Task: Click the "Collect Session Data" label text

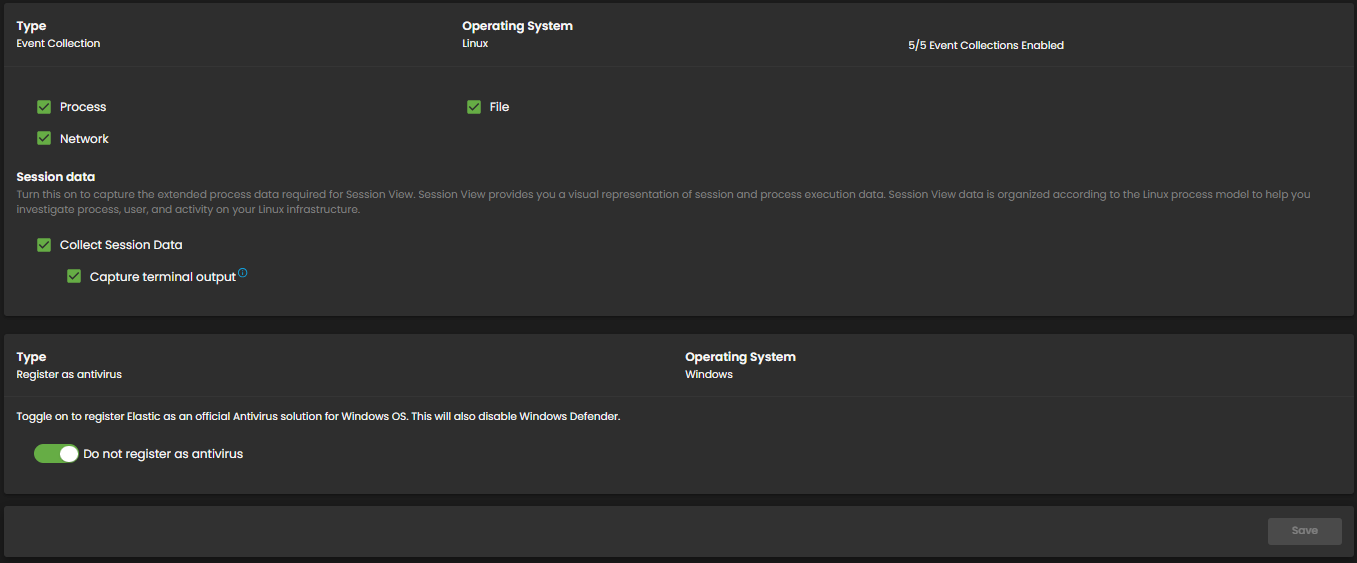Action: [121, 245]
